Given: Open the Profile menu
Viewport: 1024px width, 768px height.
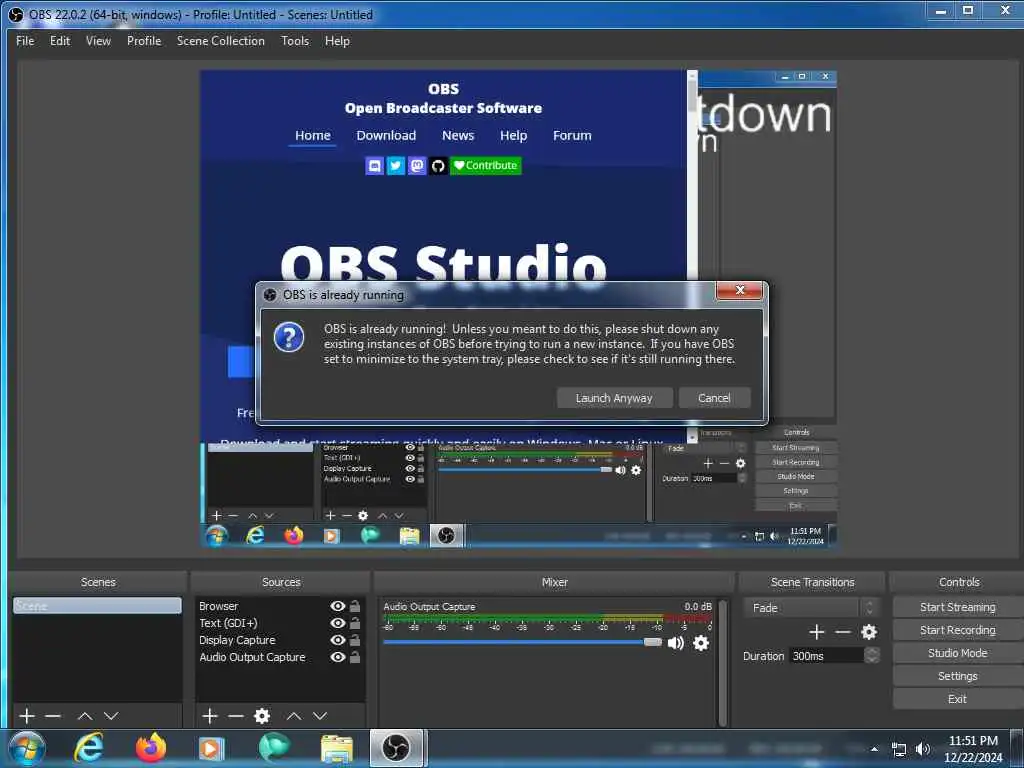Looking at the screenshot, I should point(144,40).
